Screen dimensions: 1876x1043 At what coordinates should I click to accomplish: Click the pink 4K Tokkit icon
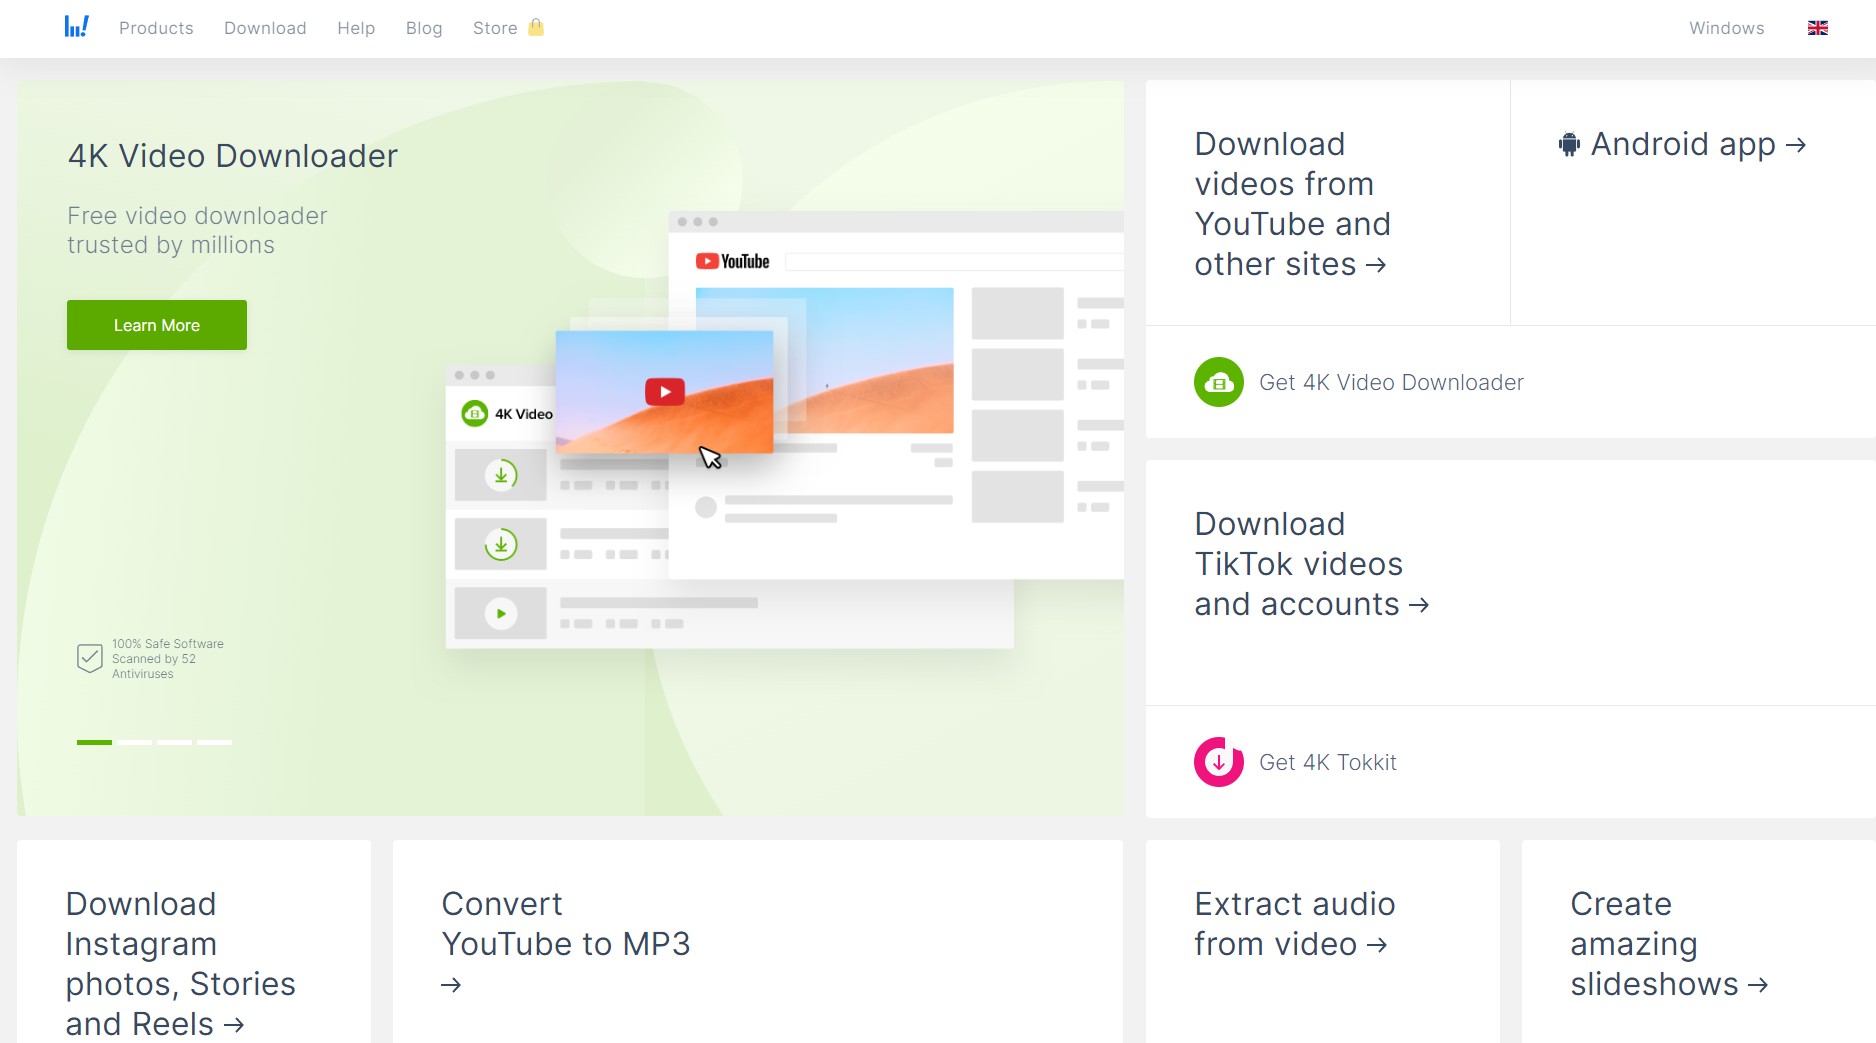coord(1219,762)
